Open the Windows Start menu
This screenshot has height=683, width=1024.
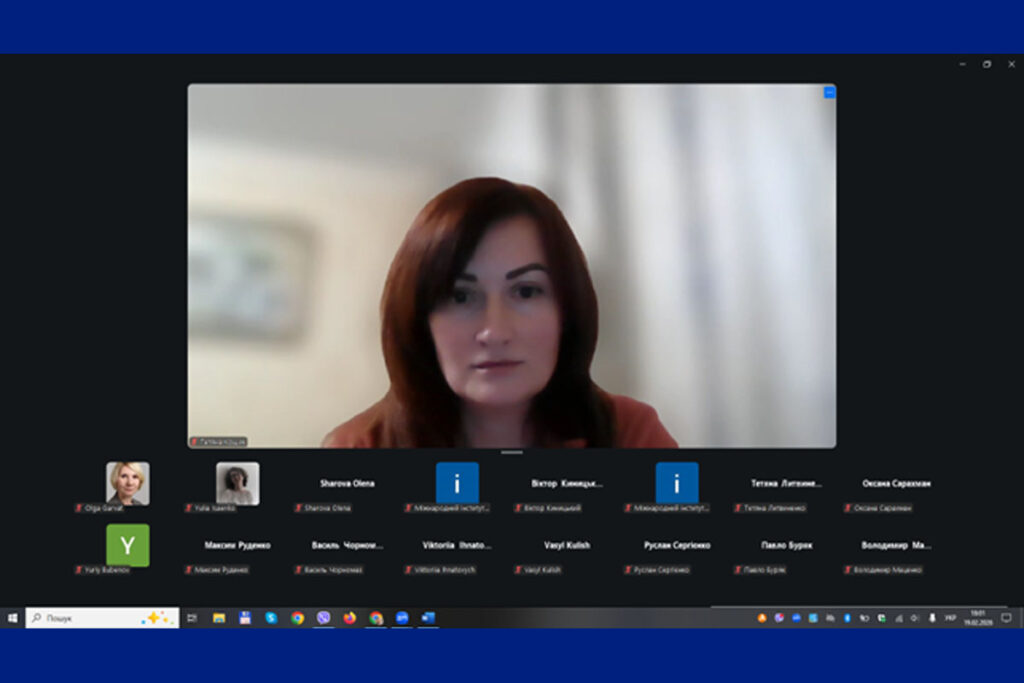pos(13,618)
